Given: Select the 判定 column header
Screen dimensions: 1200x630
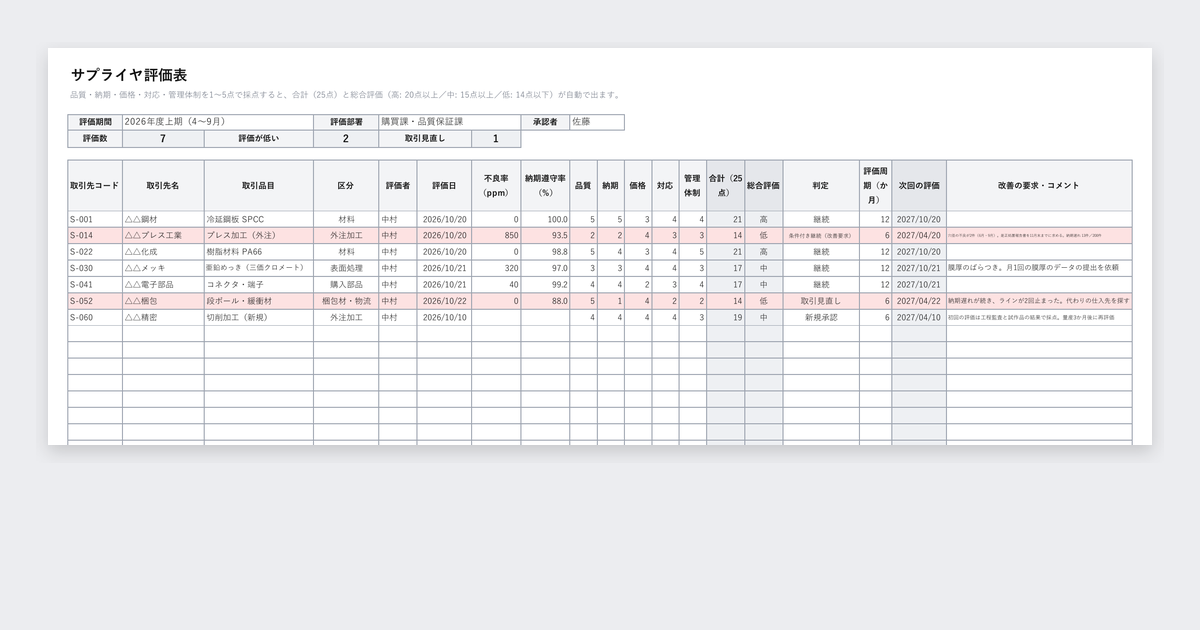Looking at the screenshot, I should click(x=821, y=186).
